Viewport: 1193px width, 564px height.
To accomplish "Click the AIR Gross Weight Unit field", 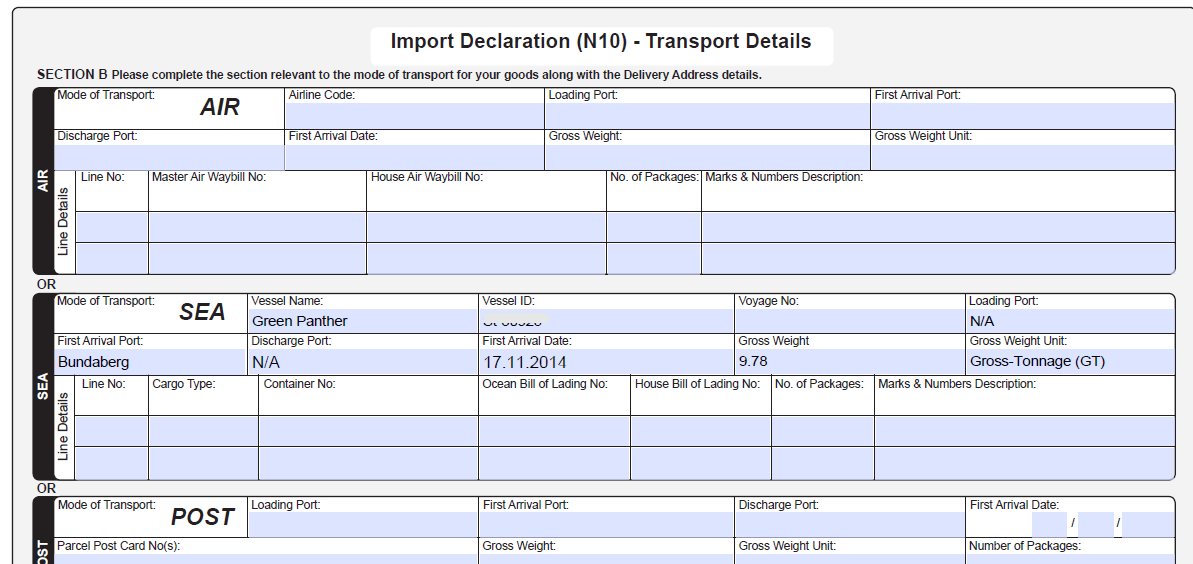I will pyautogui.click(x=1023, y=157).
